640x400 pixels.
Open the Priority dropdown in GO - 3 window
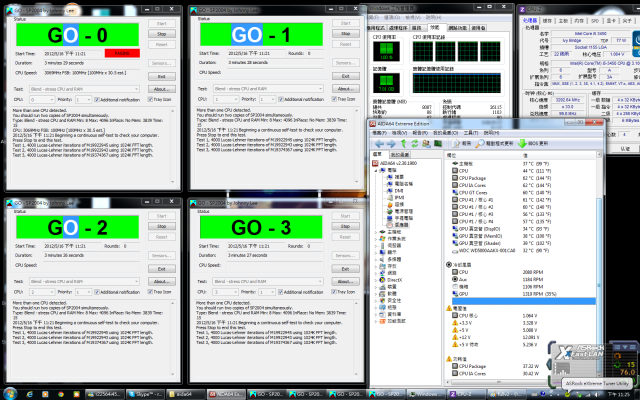pos(267,292)
